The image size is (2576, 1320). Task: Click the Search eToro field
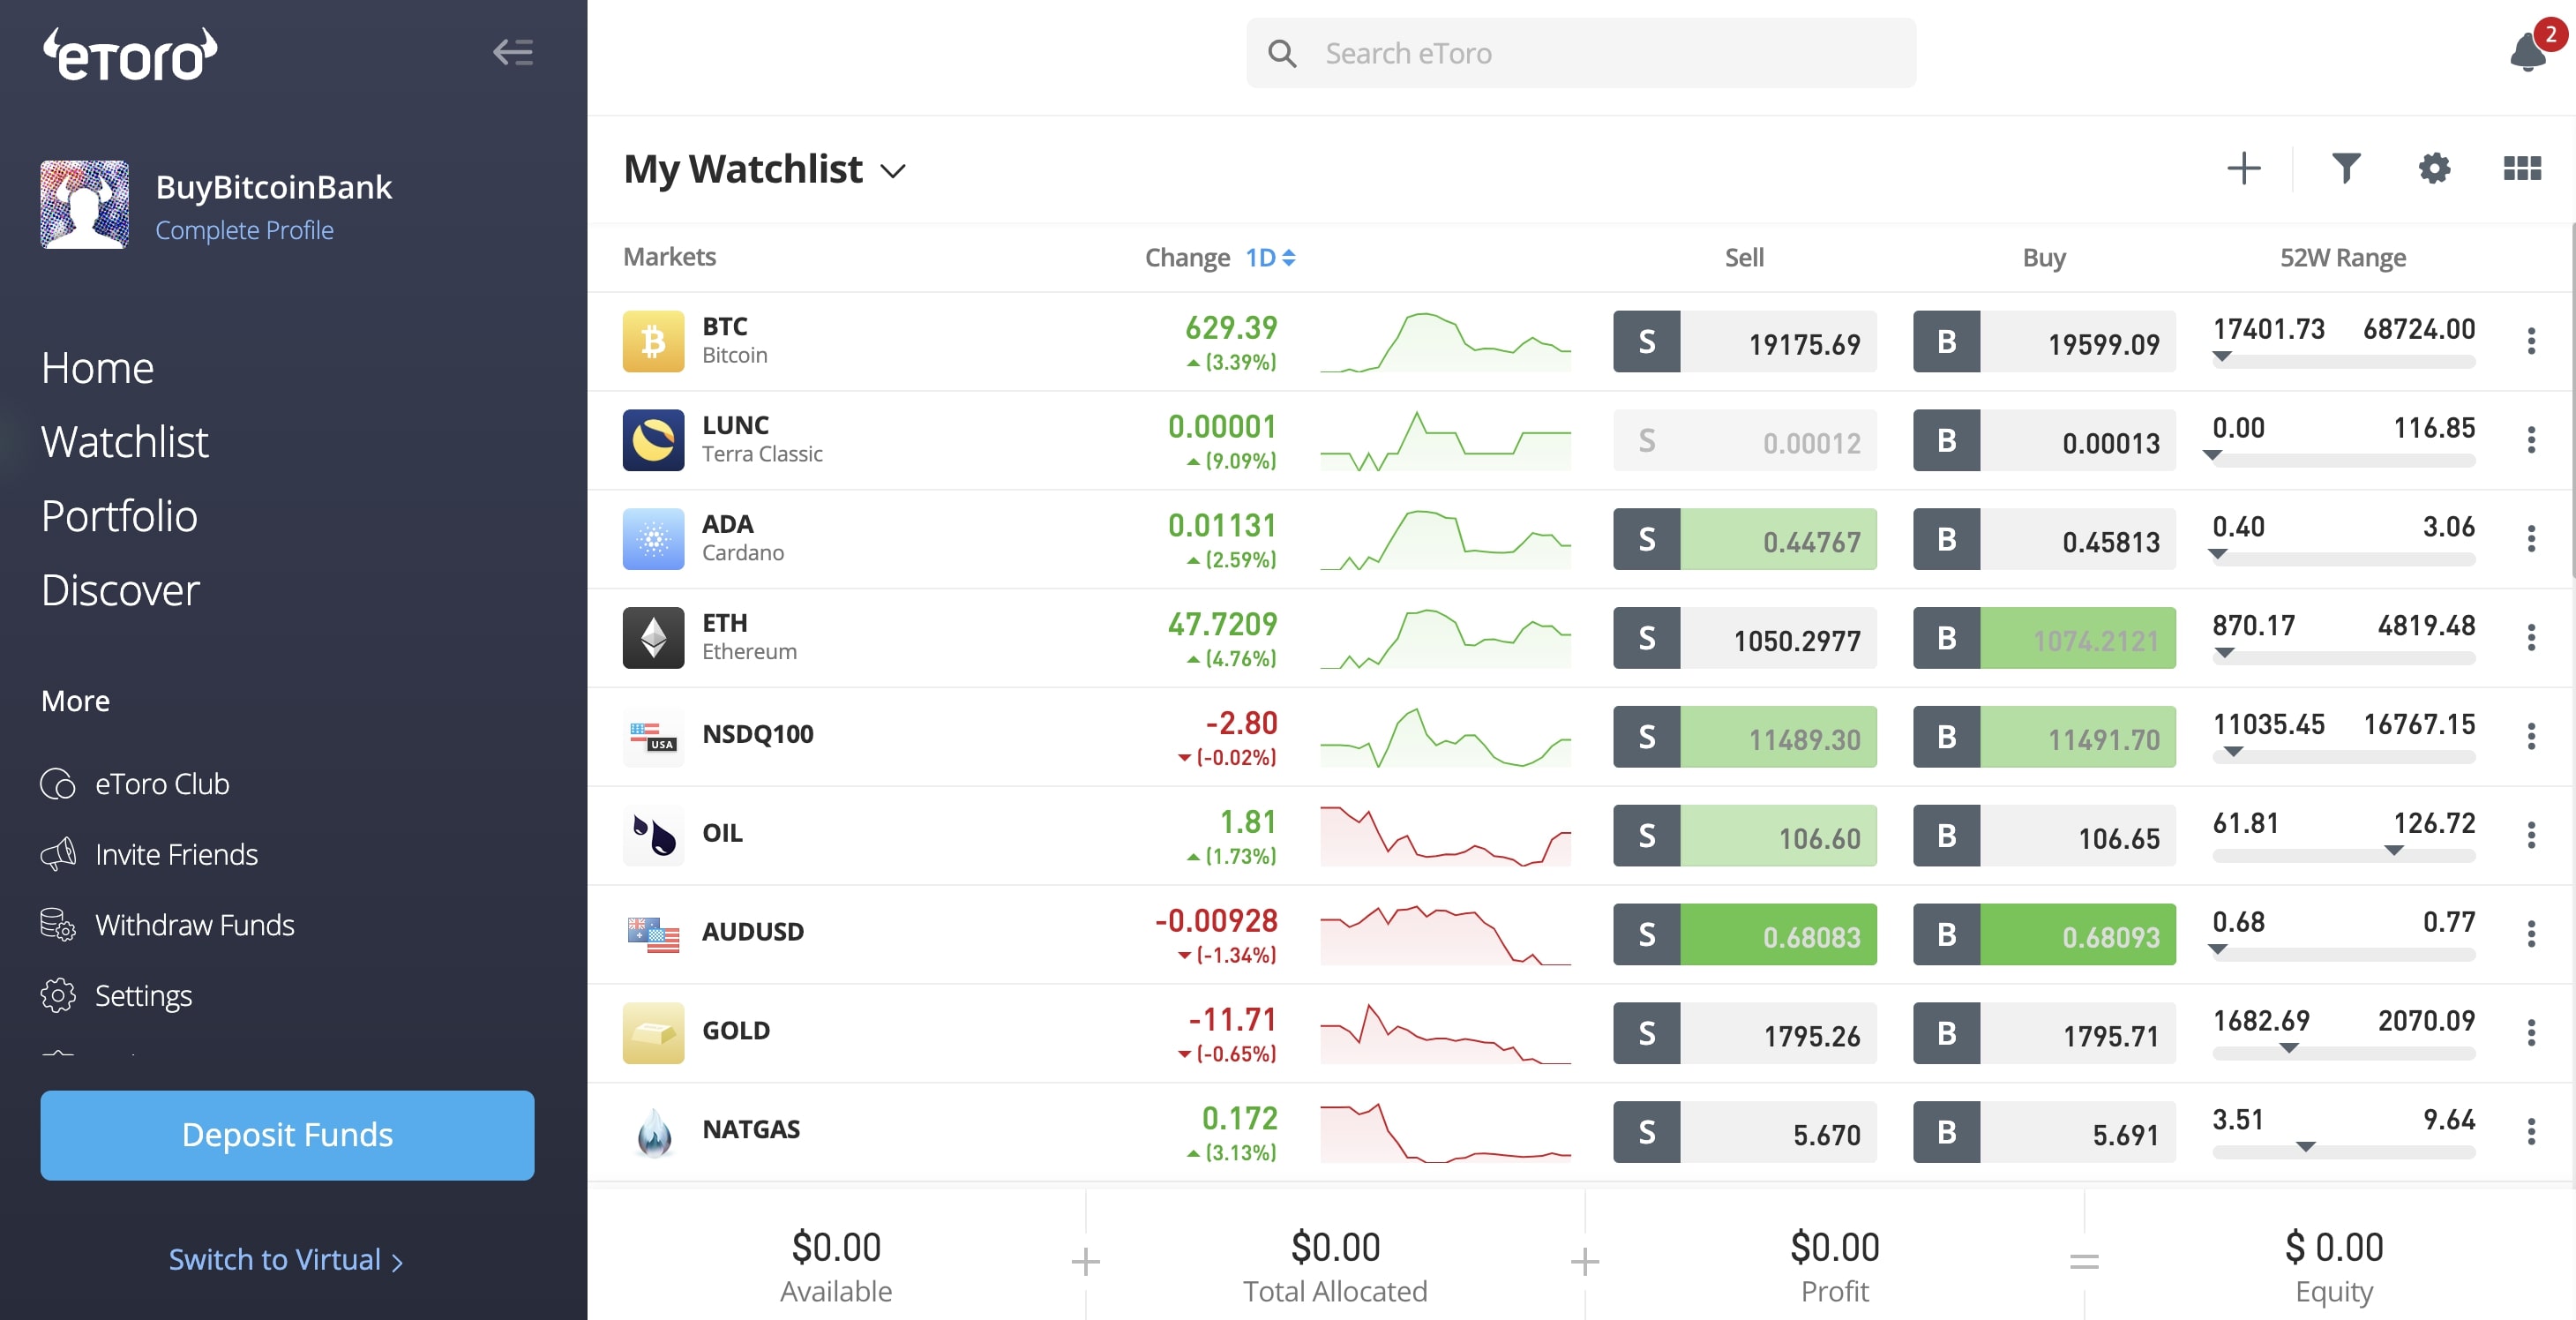[1580, 53]
